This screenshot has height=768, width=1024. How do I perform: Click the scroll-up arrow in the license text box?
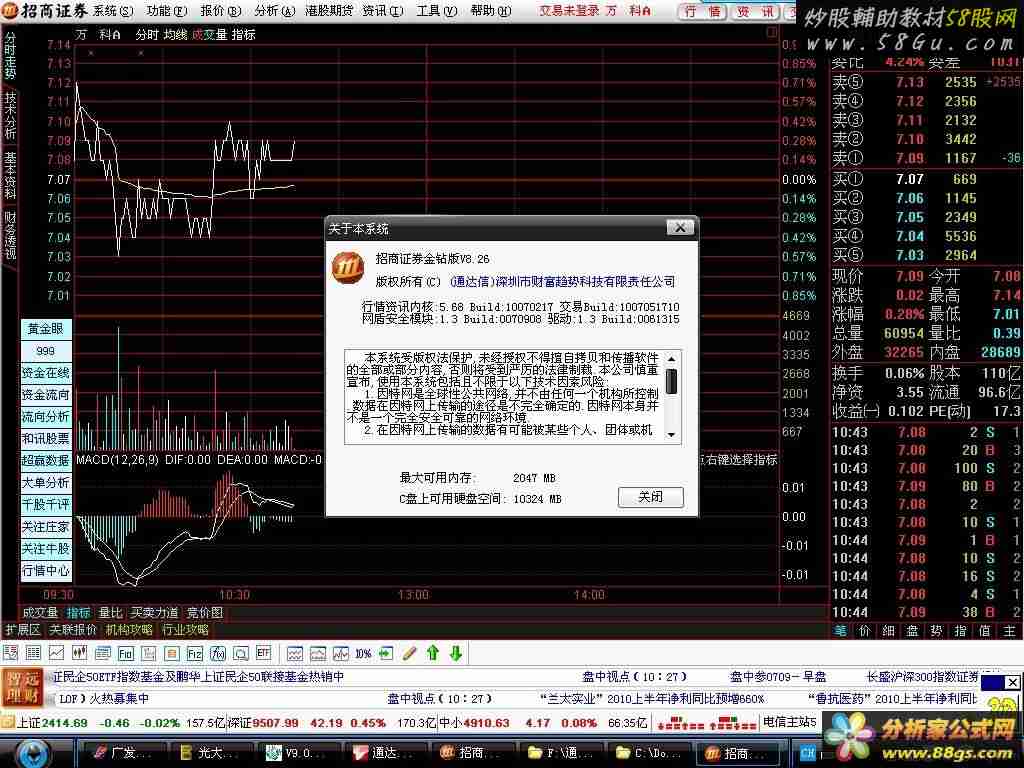[x=671, y=359]
